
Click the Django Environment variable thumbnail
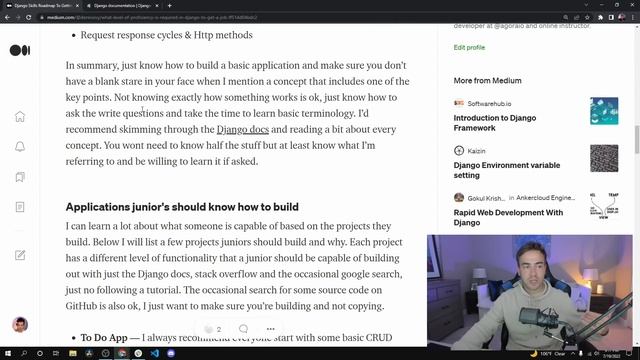[x=604, y=158]
